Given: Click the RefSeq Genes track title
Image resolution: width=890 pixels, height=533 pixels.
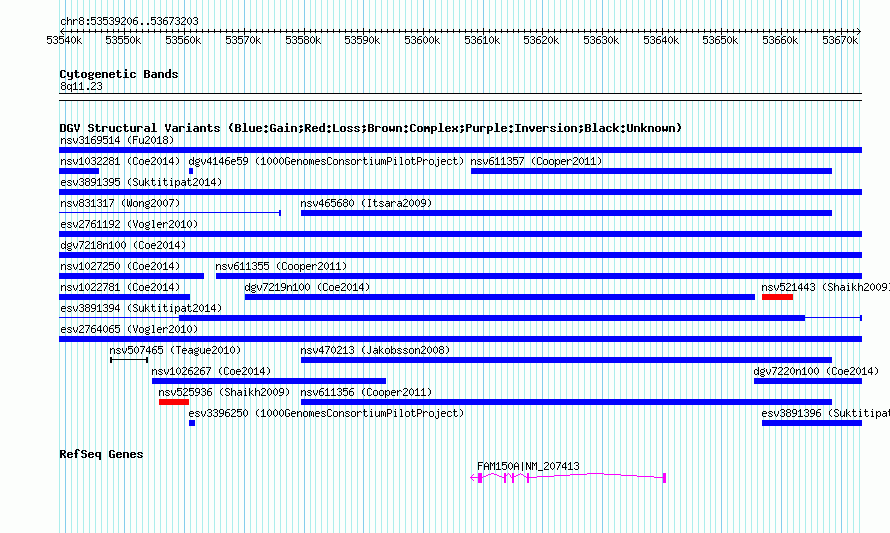Looking at the screenshot, I should pyautogui.click(x=101, y=454).
